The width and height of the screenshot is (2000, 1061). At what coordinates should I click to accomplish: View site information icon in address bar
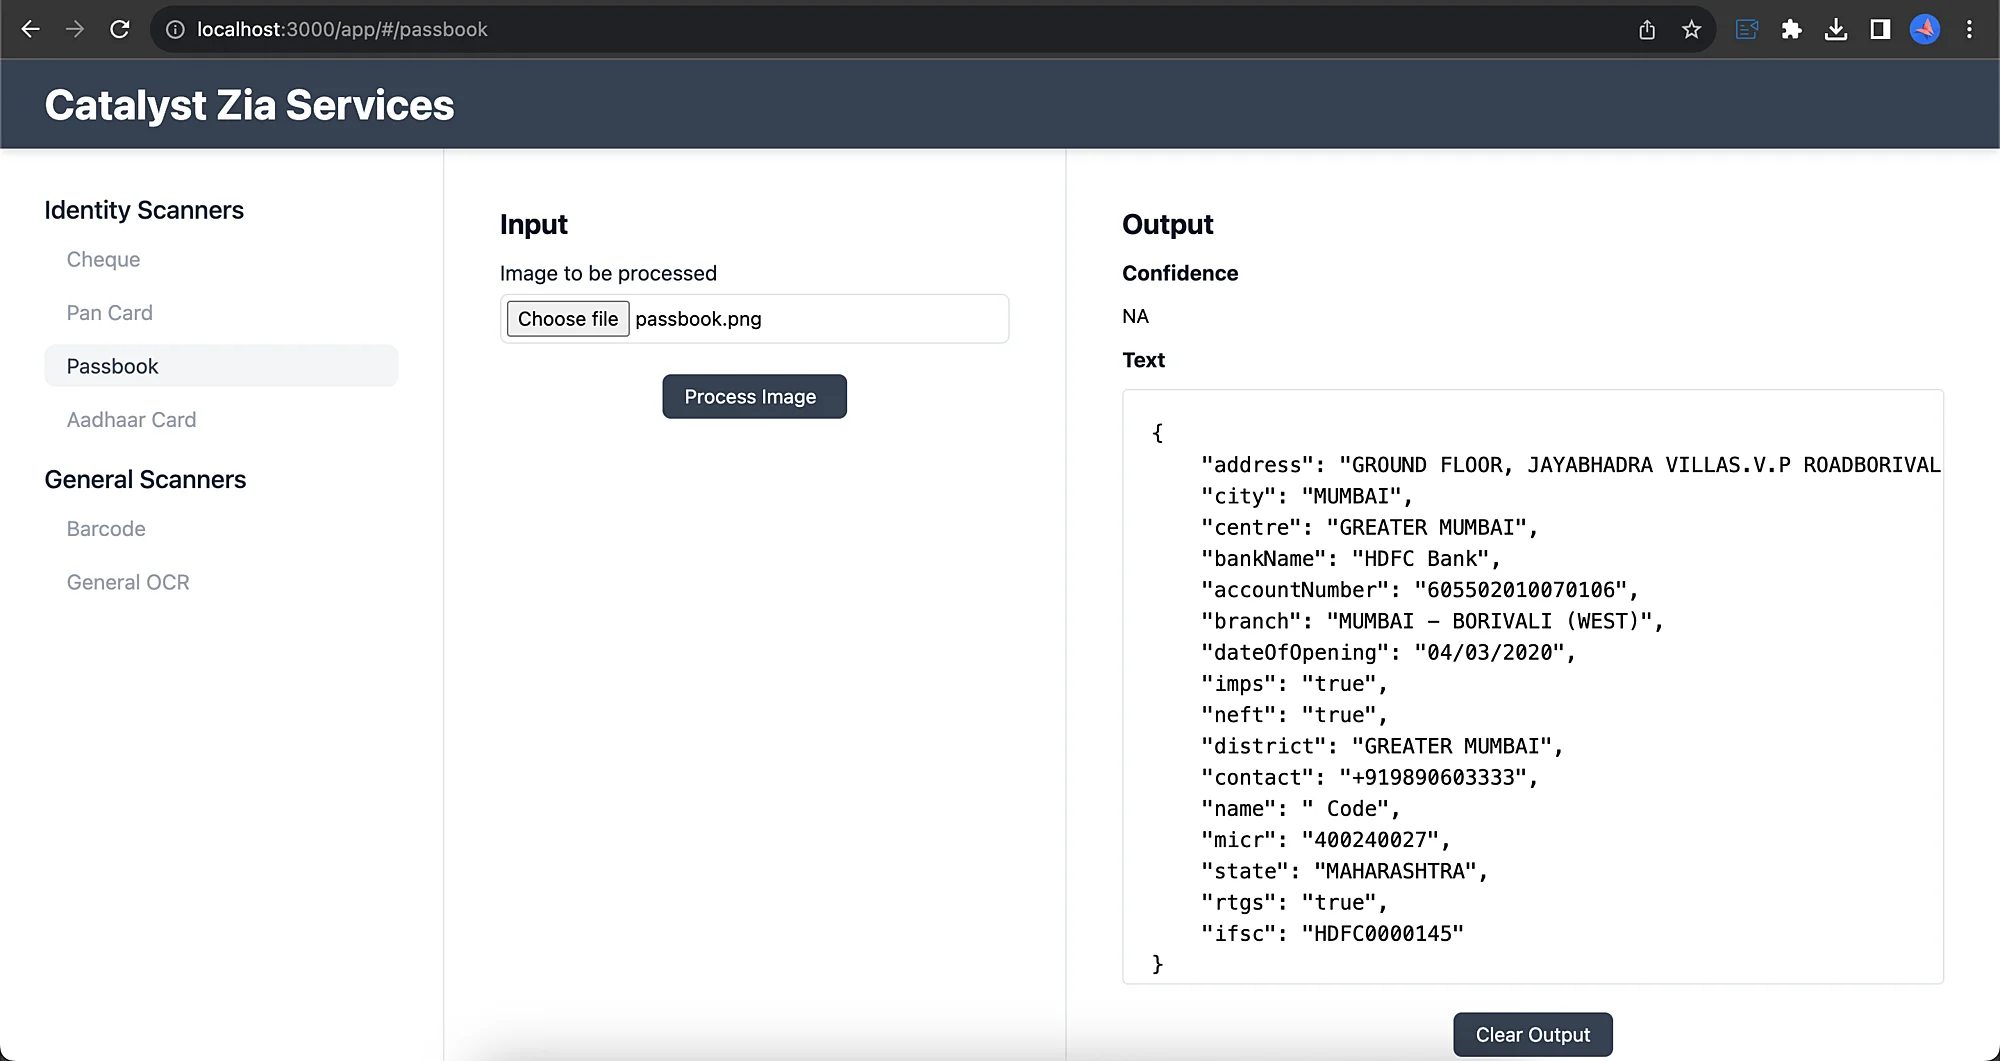175,30
